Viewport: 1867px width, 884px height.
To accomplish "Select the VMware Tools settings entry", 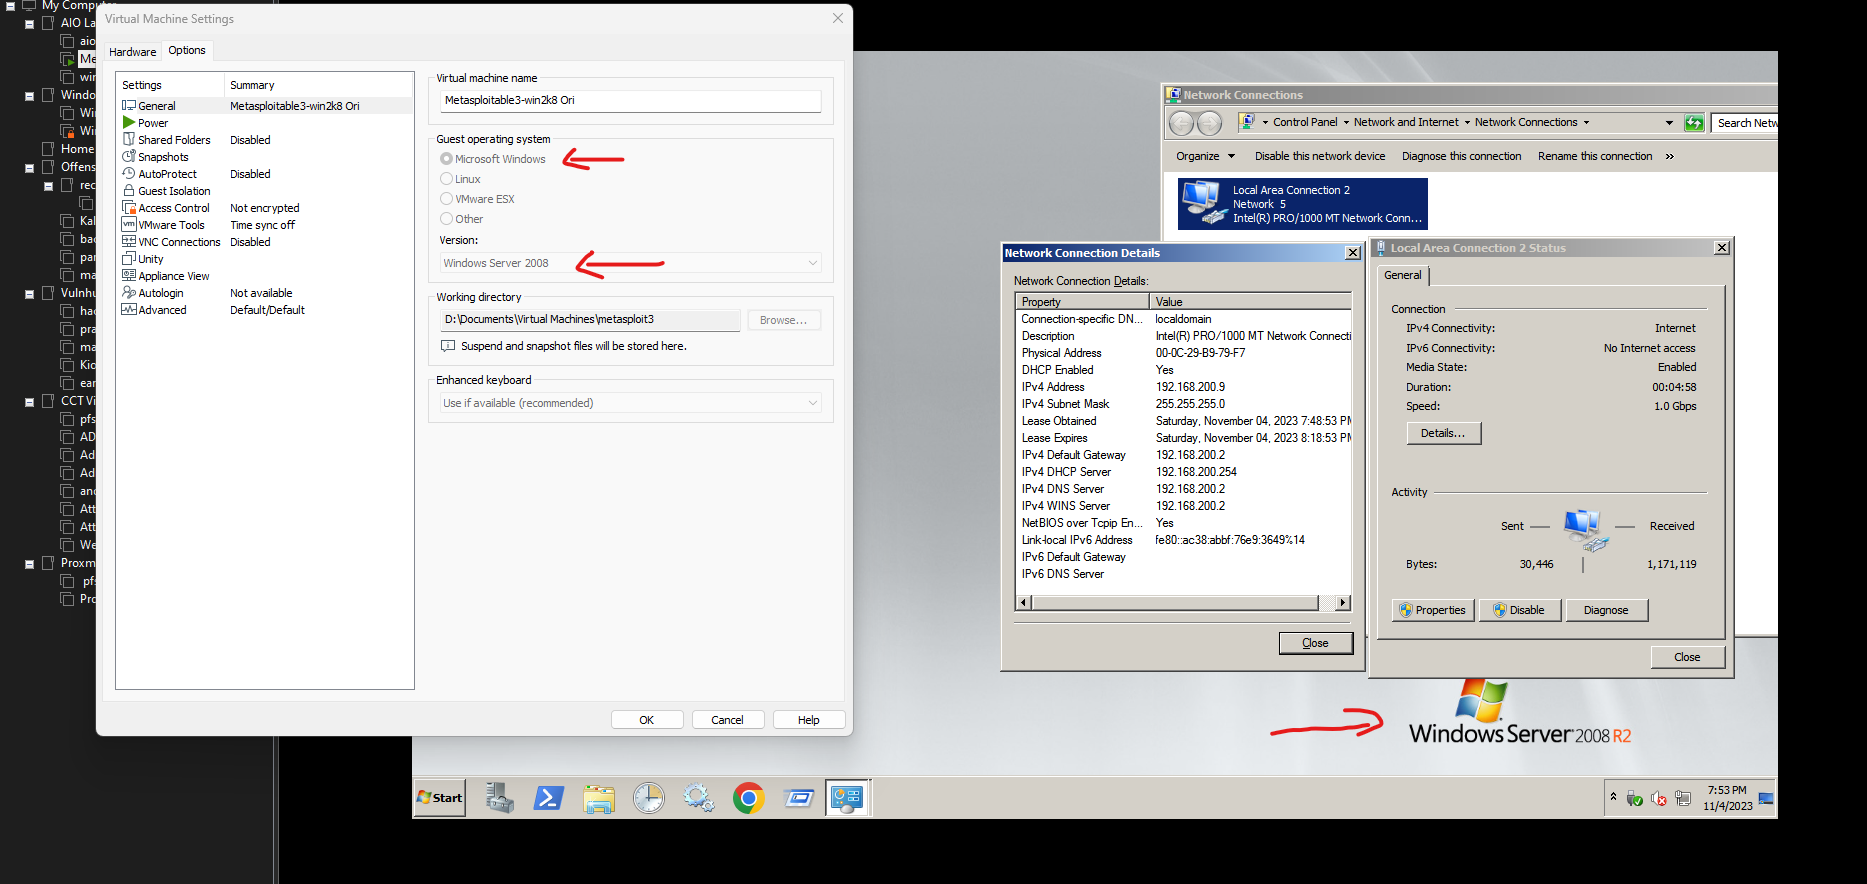I will coord(171,225).
